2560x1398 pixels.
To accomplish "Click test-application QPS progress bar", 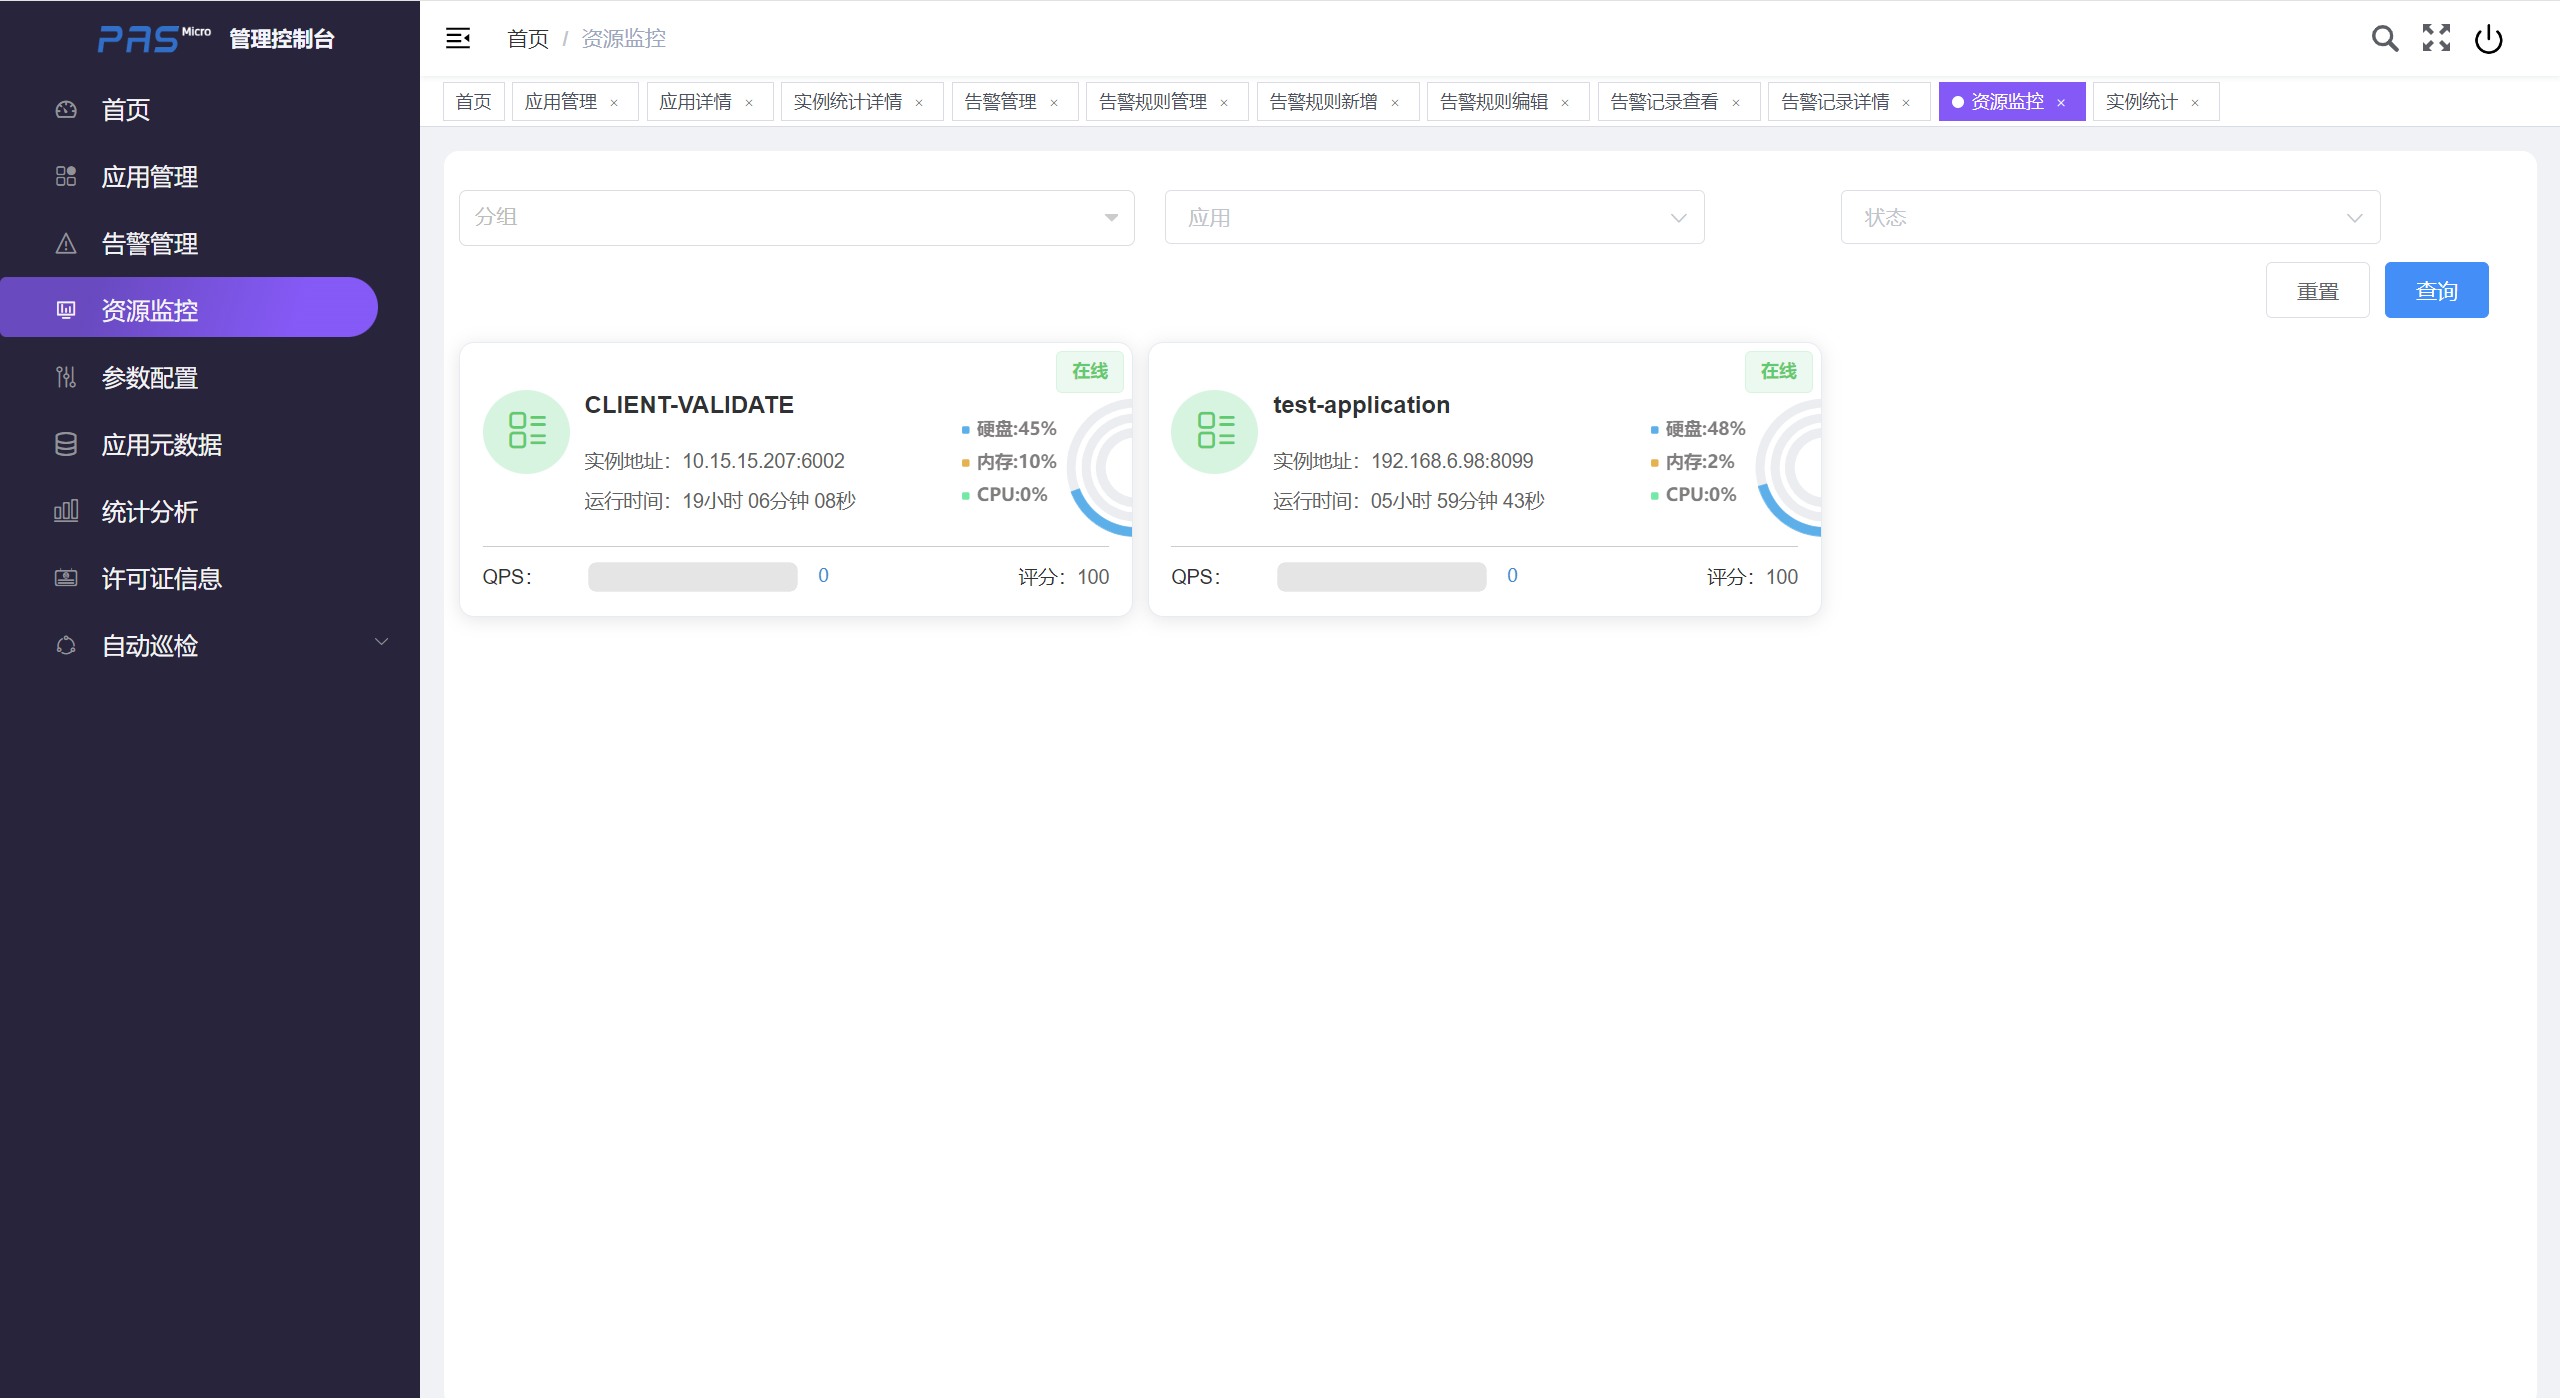I will pyautogui.click(x=1381, y=577).
